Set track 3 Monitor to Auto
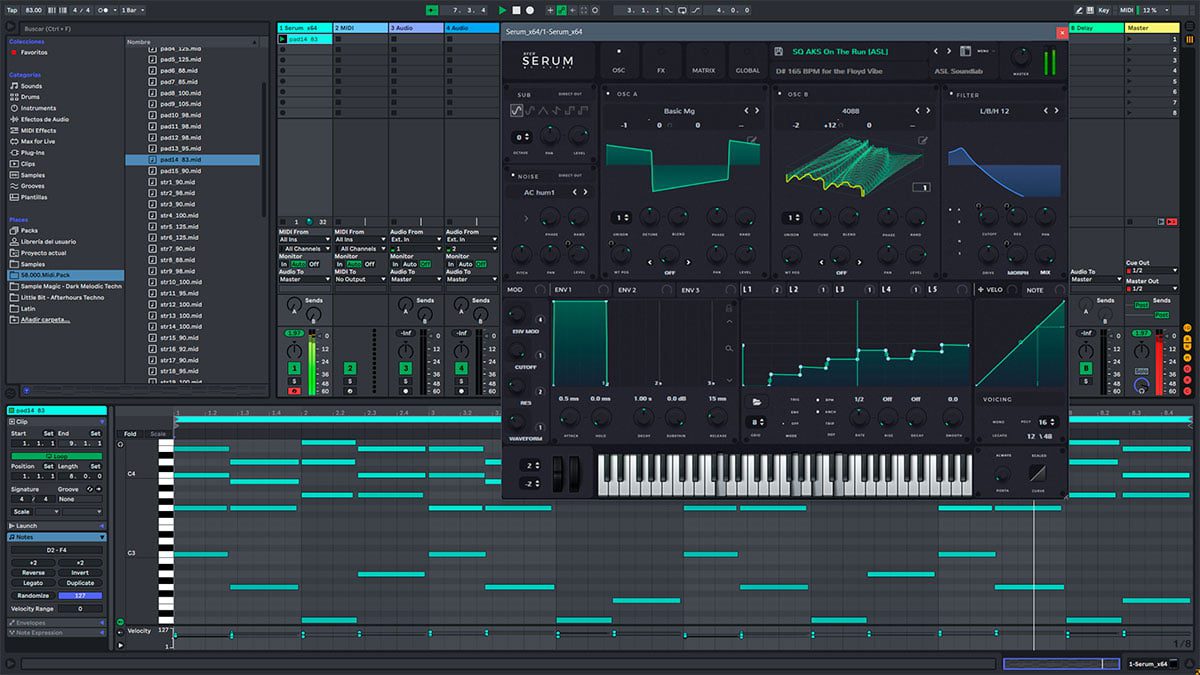The height and width of the screenshot is (675, 1200). [409, 264]
